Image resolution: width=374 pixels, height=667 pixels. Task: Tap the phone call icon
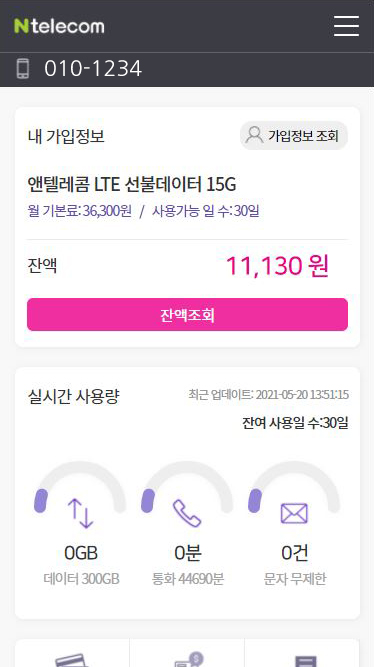[x=187, y=513]
